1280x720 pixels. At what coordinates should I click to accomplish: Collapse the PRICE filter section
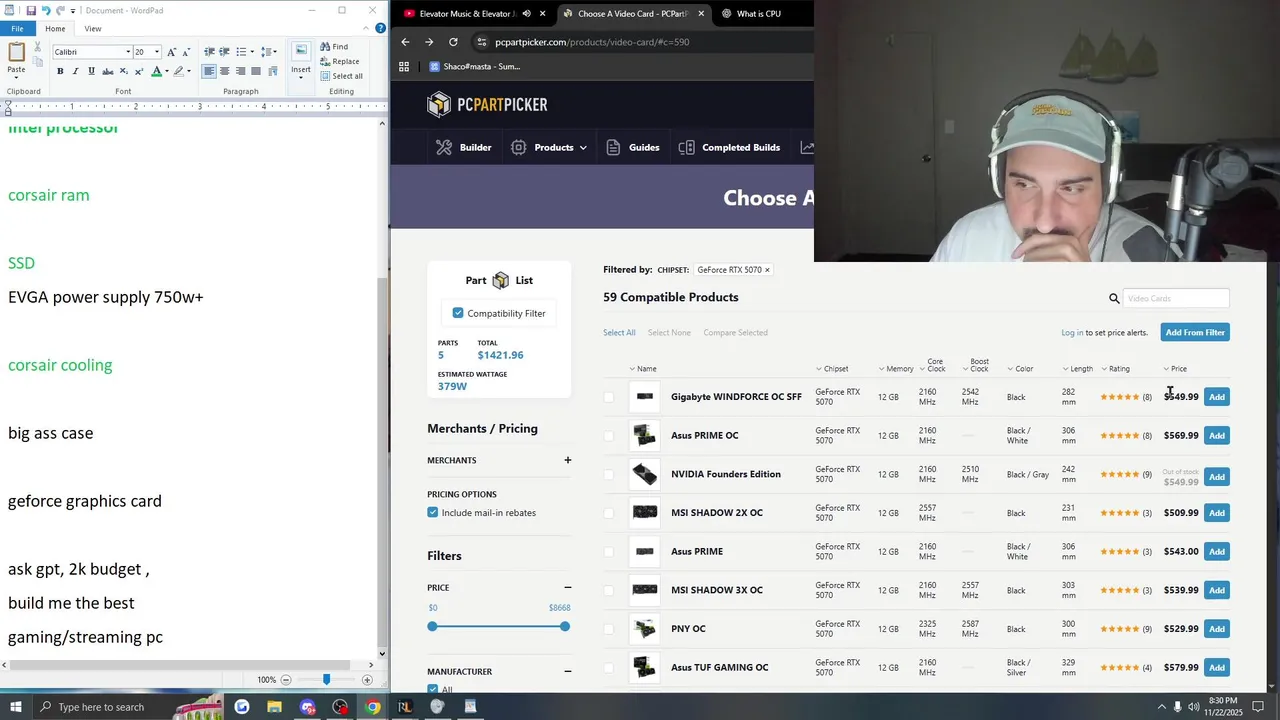567,587
